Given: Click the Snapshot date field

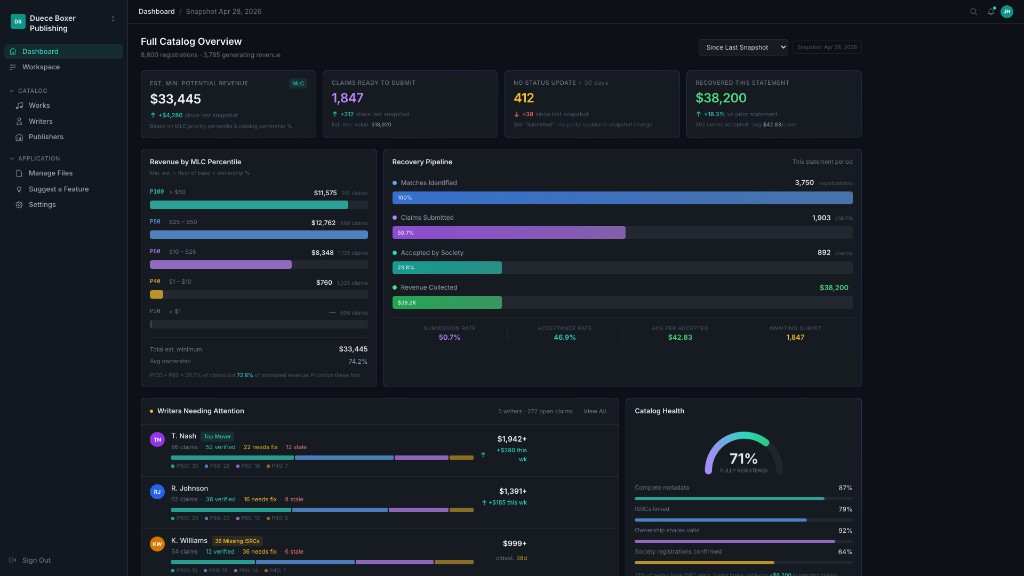Looking at the screenshot, I should [827, 47].
